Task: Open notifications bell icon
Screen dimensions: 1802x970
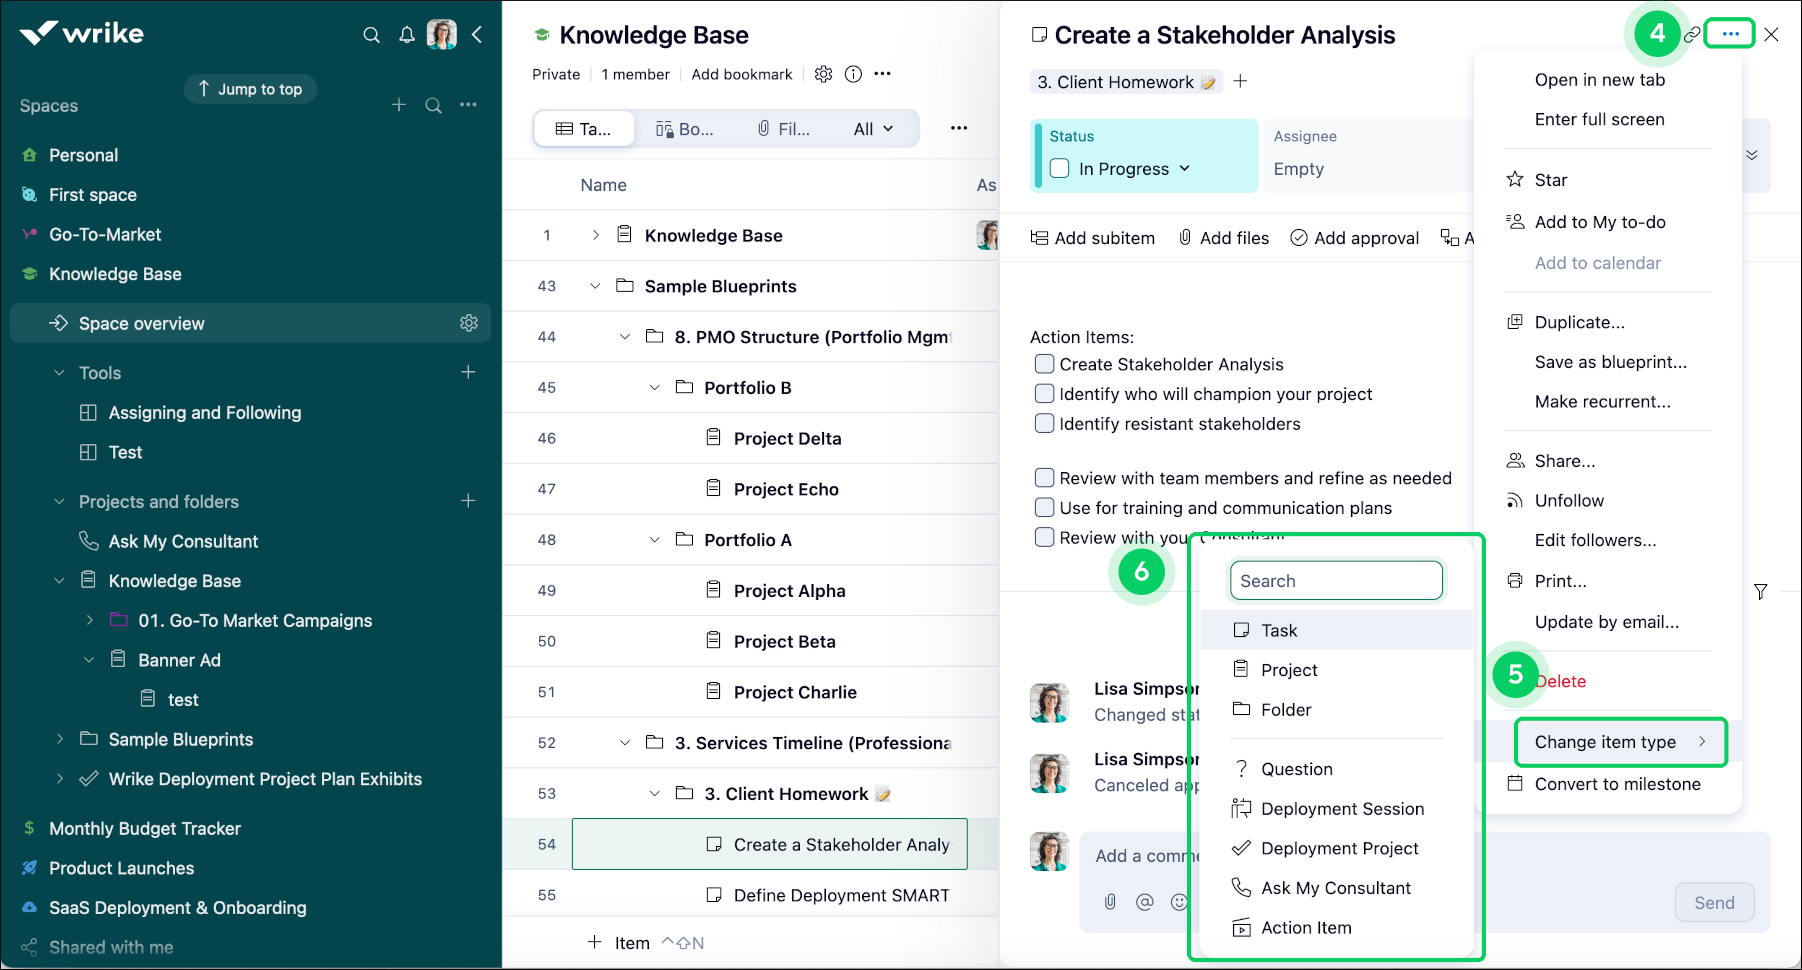Action: 407,35
